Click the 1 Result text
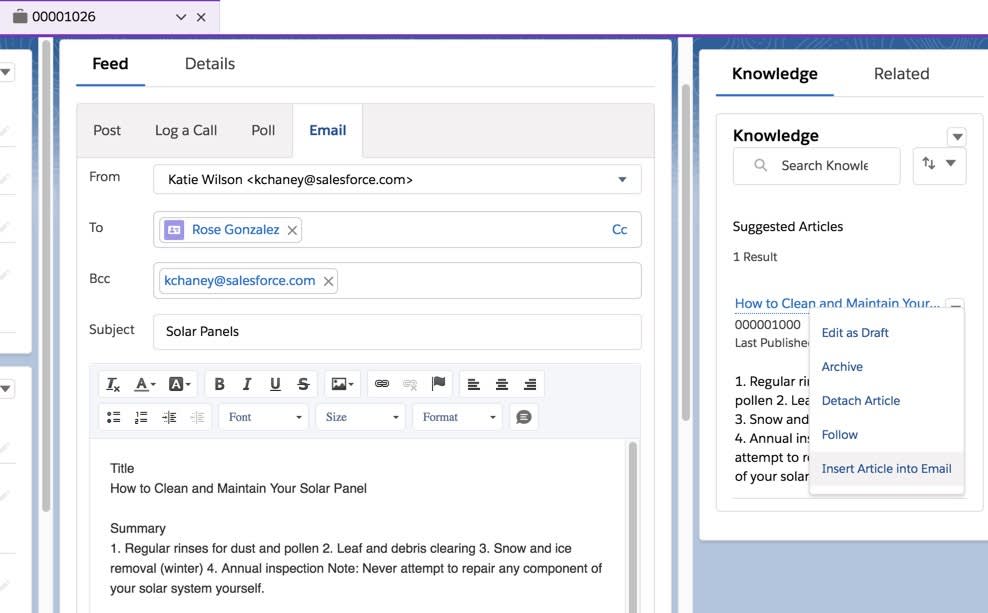The height and width of the screenshot is (613, 988). (x=755, y=257)
